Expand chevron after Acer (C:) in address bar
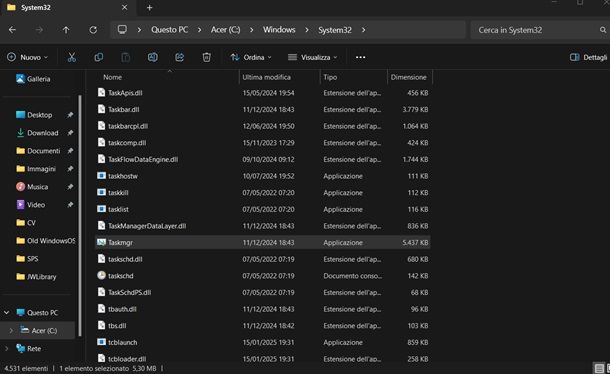 click(252, 30)
